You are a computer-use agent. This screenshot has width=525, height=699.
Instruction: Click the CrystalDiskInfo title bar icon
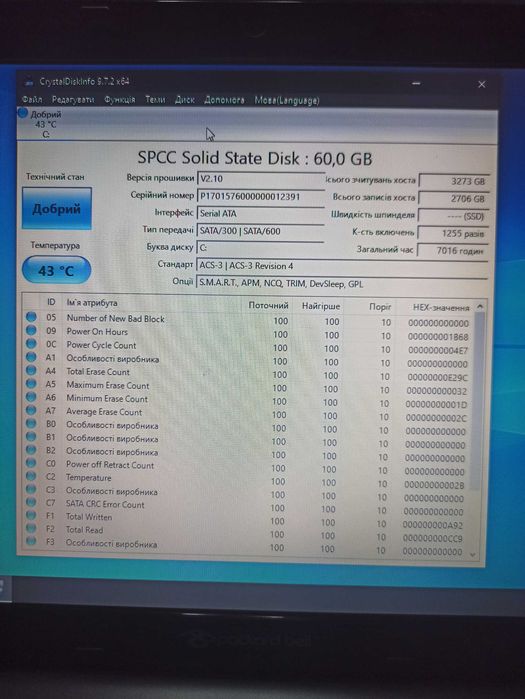[x=29, y=82]
